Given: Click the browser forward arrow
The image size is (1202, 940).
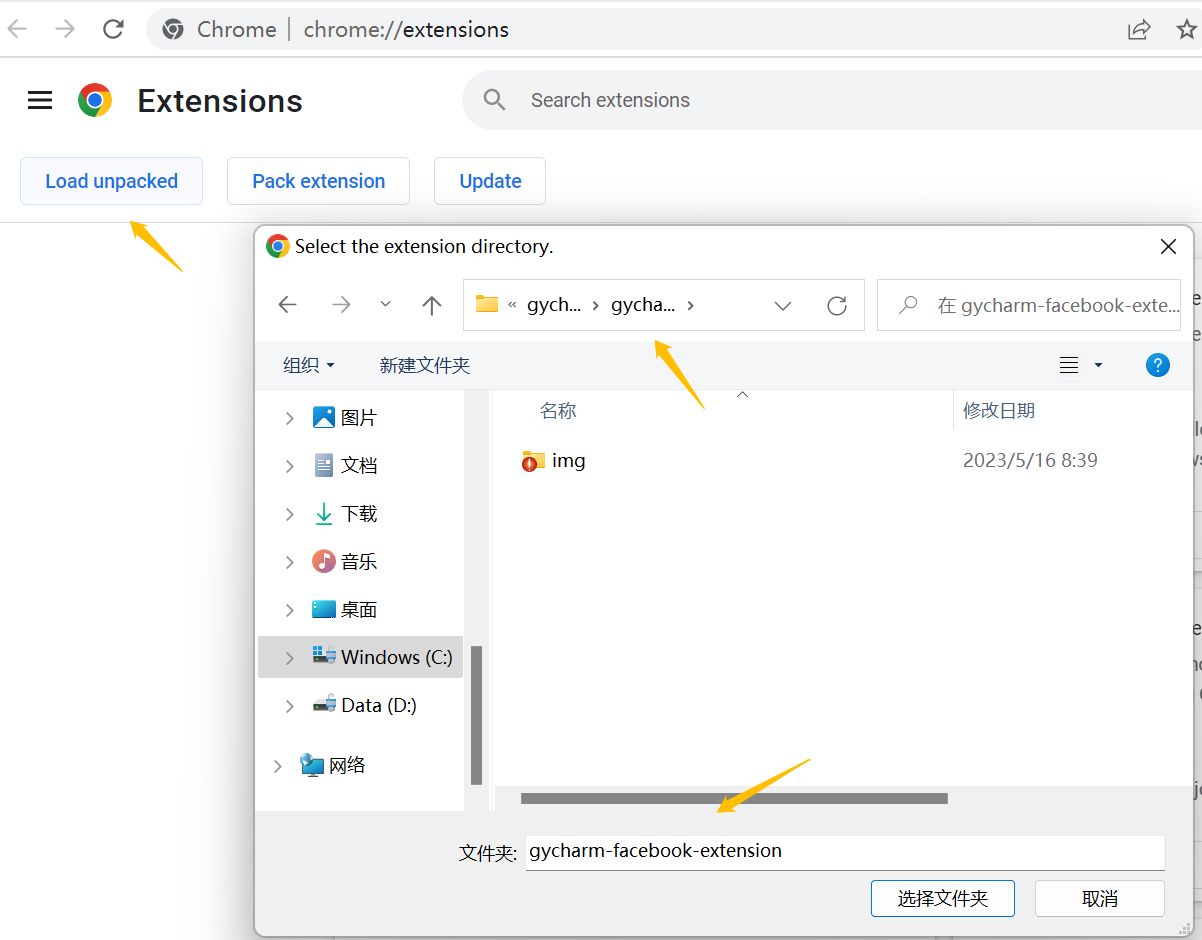Looking at the screenshot, I should pyautogui.click(x=65, y=29).
